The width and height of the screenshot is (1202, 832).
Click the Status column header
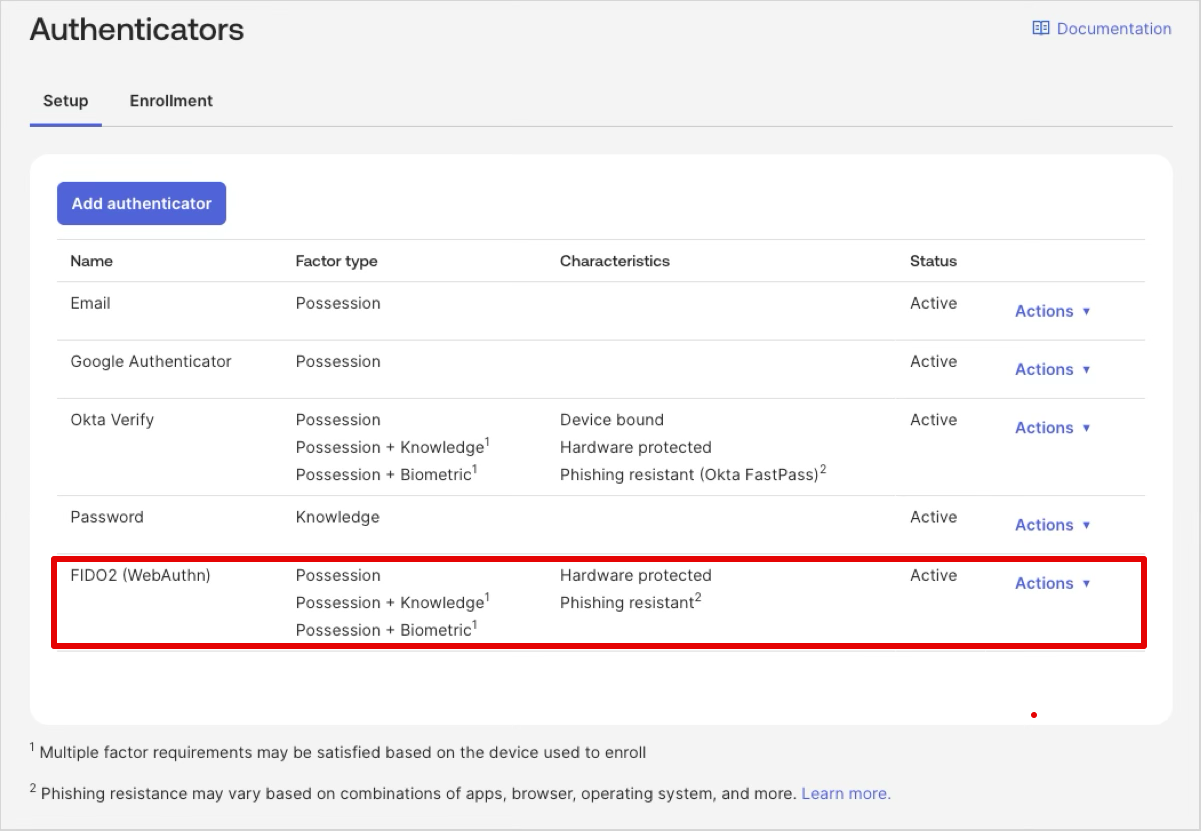click(x=933, y=261)
